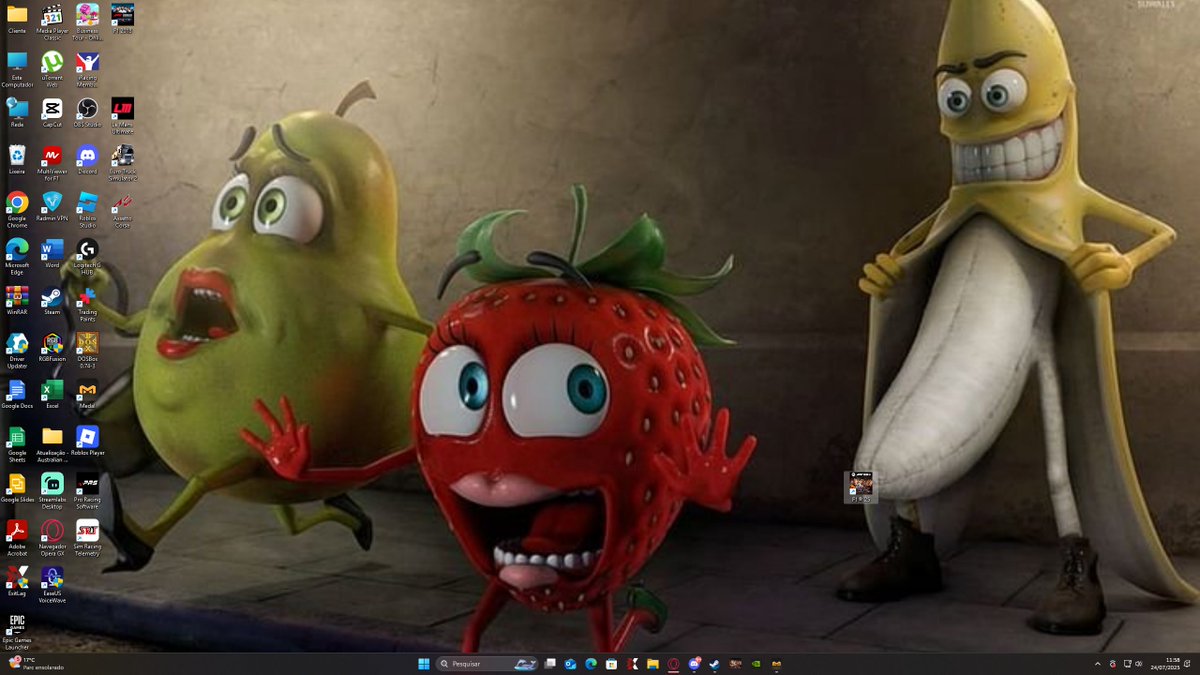This screenshot has height=675, width=1200.
Task: Select the Medal desktop shortcut
Action: point(87,395)
